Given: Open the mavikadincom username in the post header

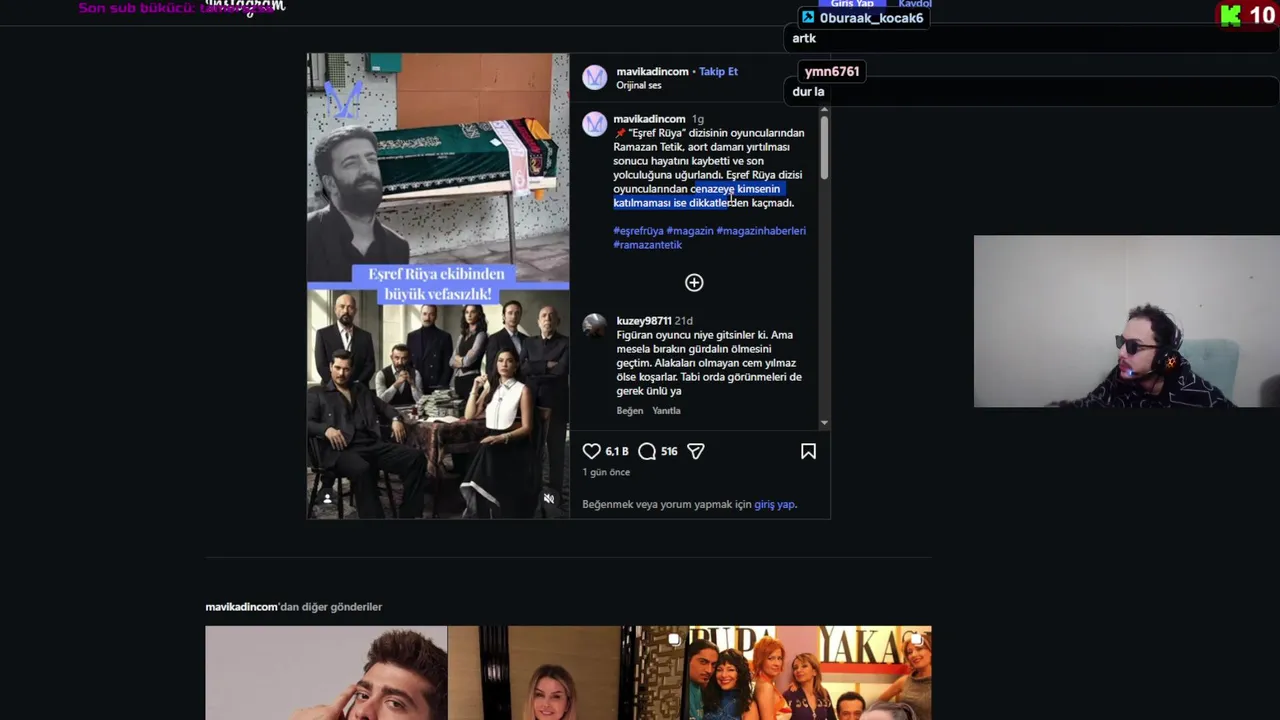Looking at the screenshot, I should pyautogui.click(x=652, y=71).
